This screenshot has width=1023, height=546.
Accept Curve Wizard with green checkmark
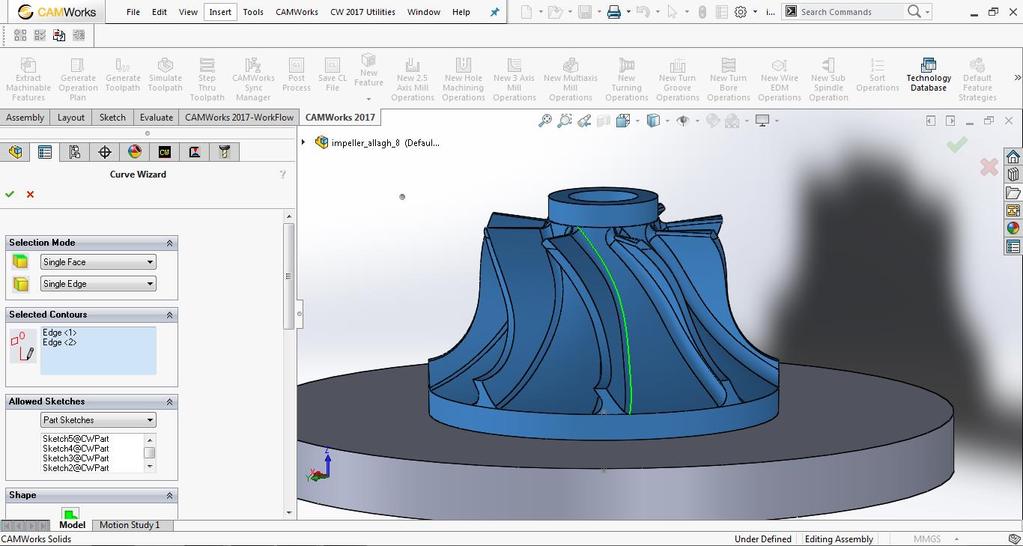point(9,194)
